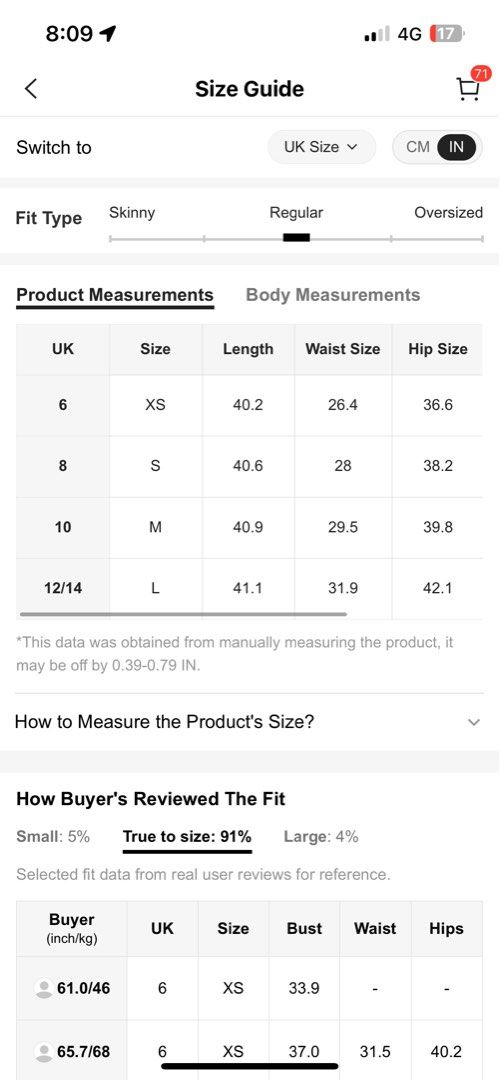
Task: Filter reviews by Large 4%
Action: (321, 837)
